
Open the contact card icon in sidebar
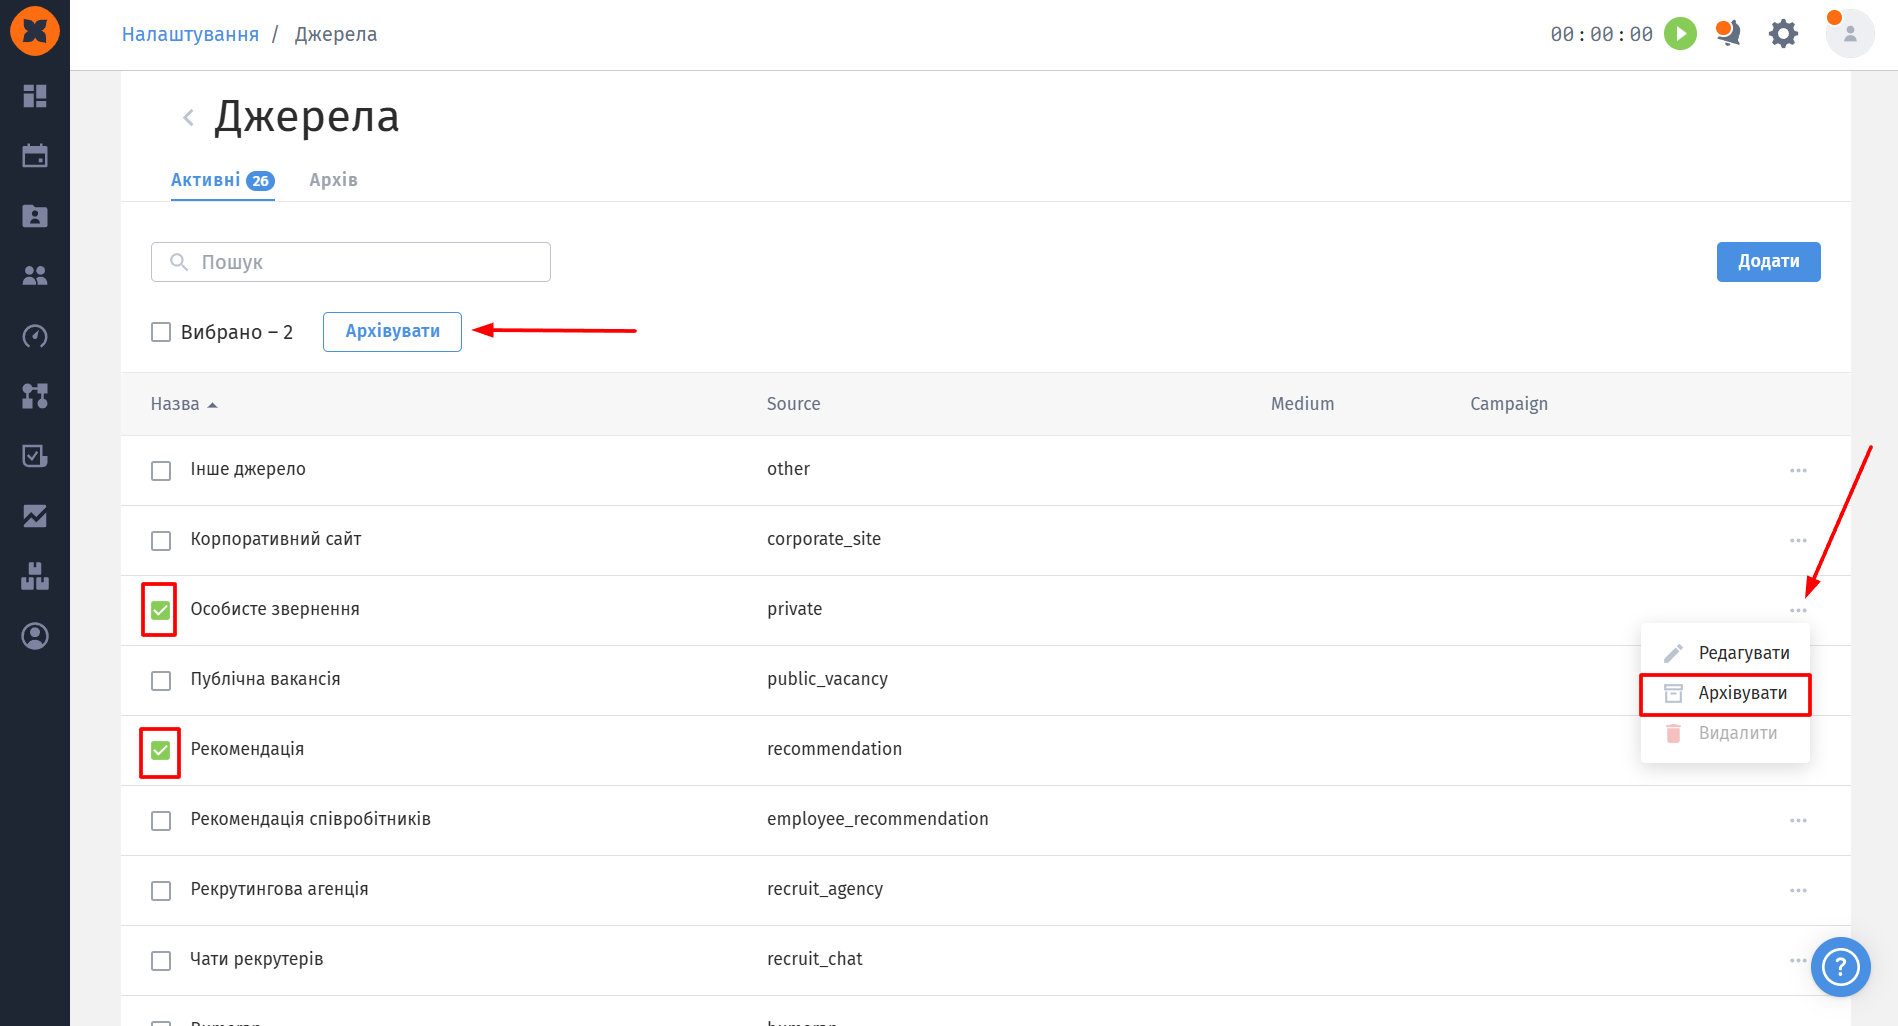coord(35,216)
